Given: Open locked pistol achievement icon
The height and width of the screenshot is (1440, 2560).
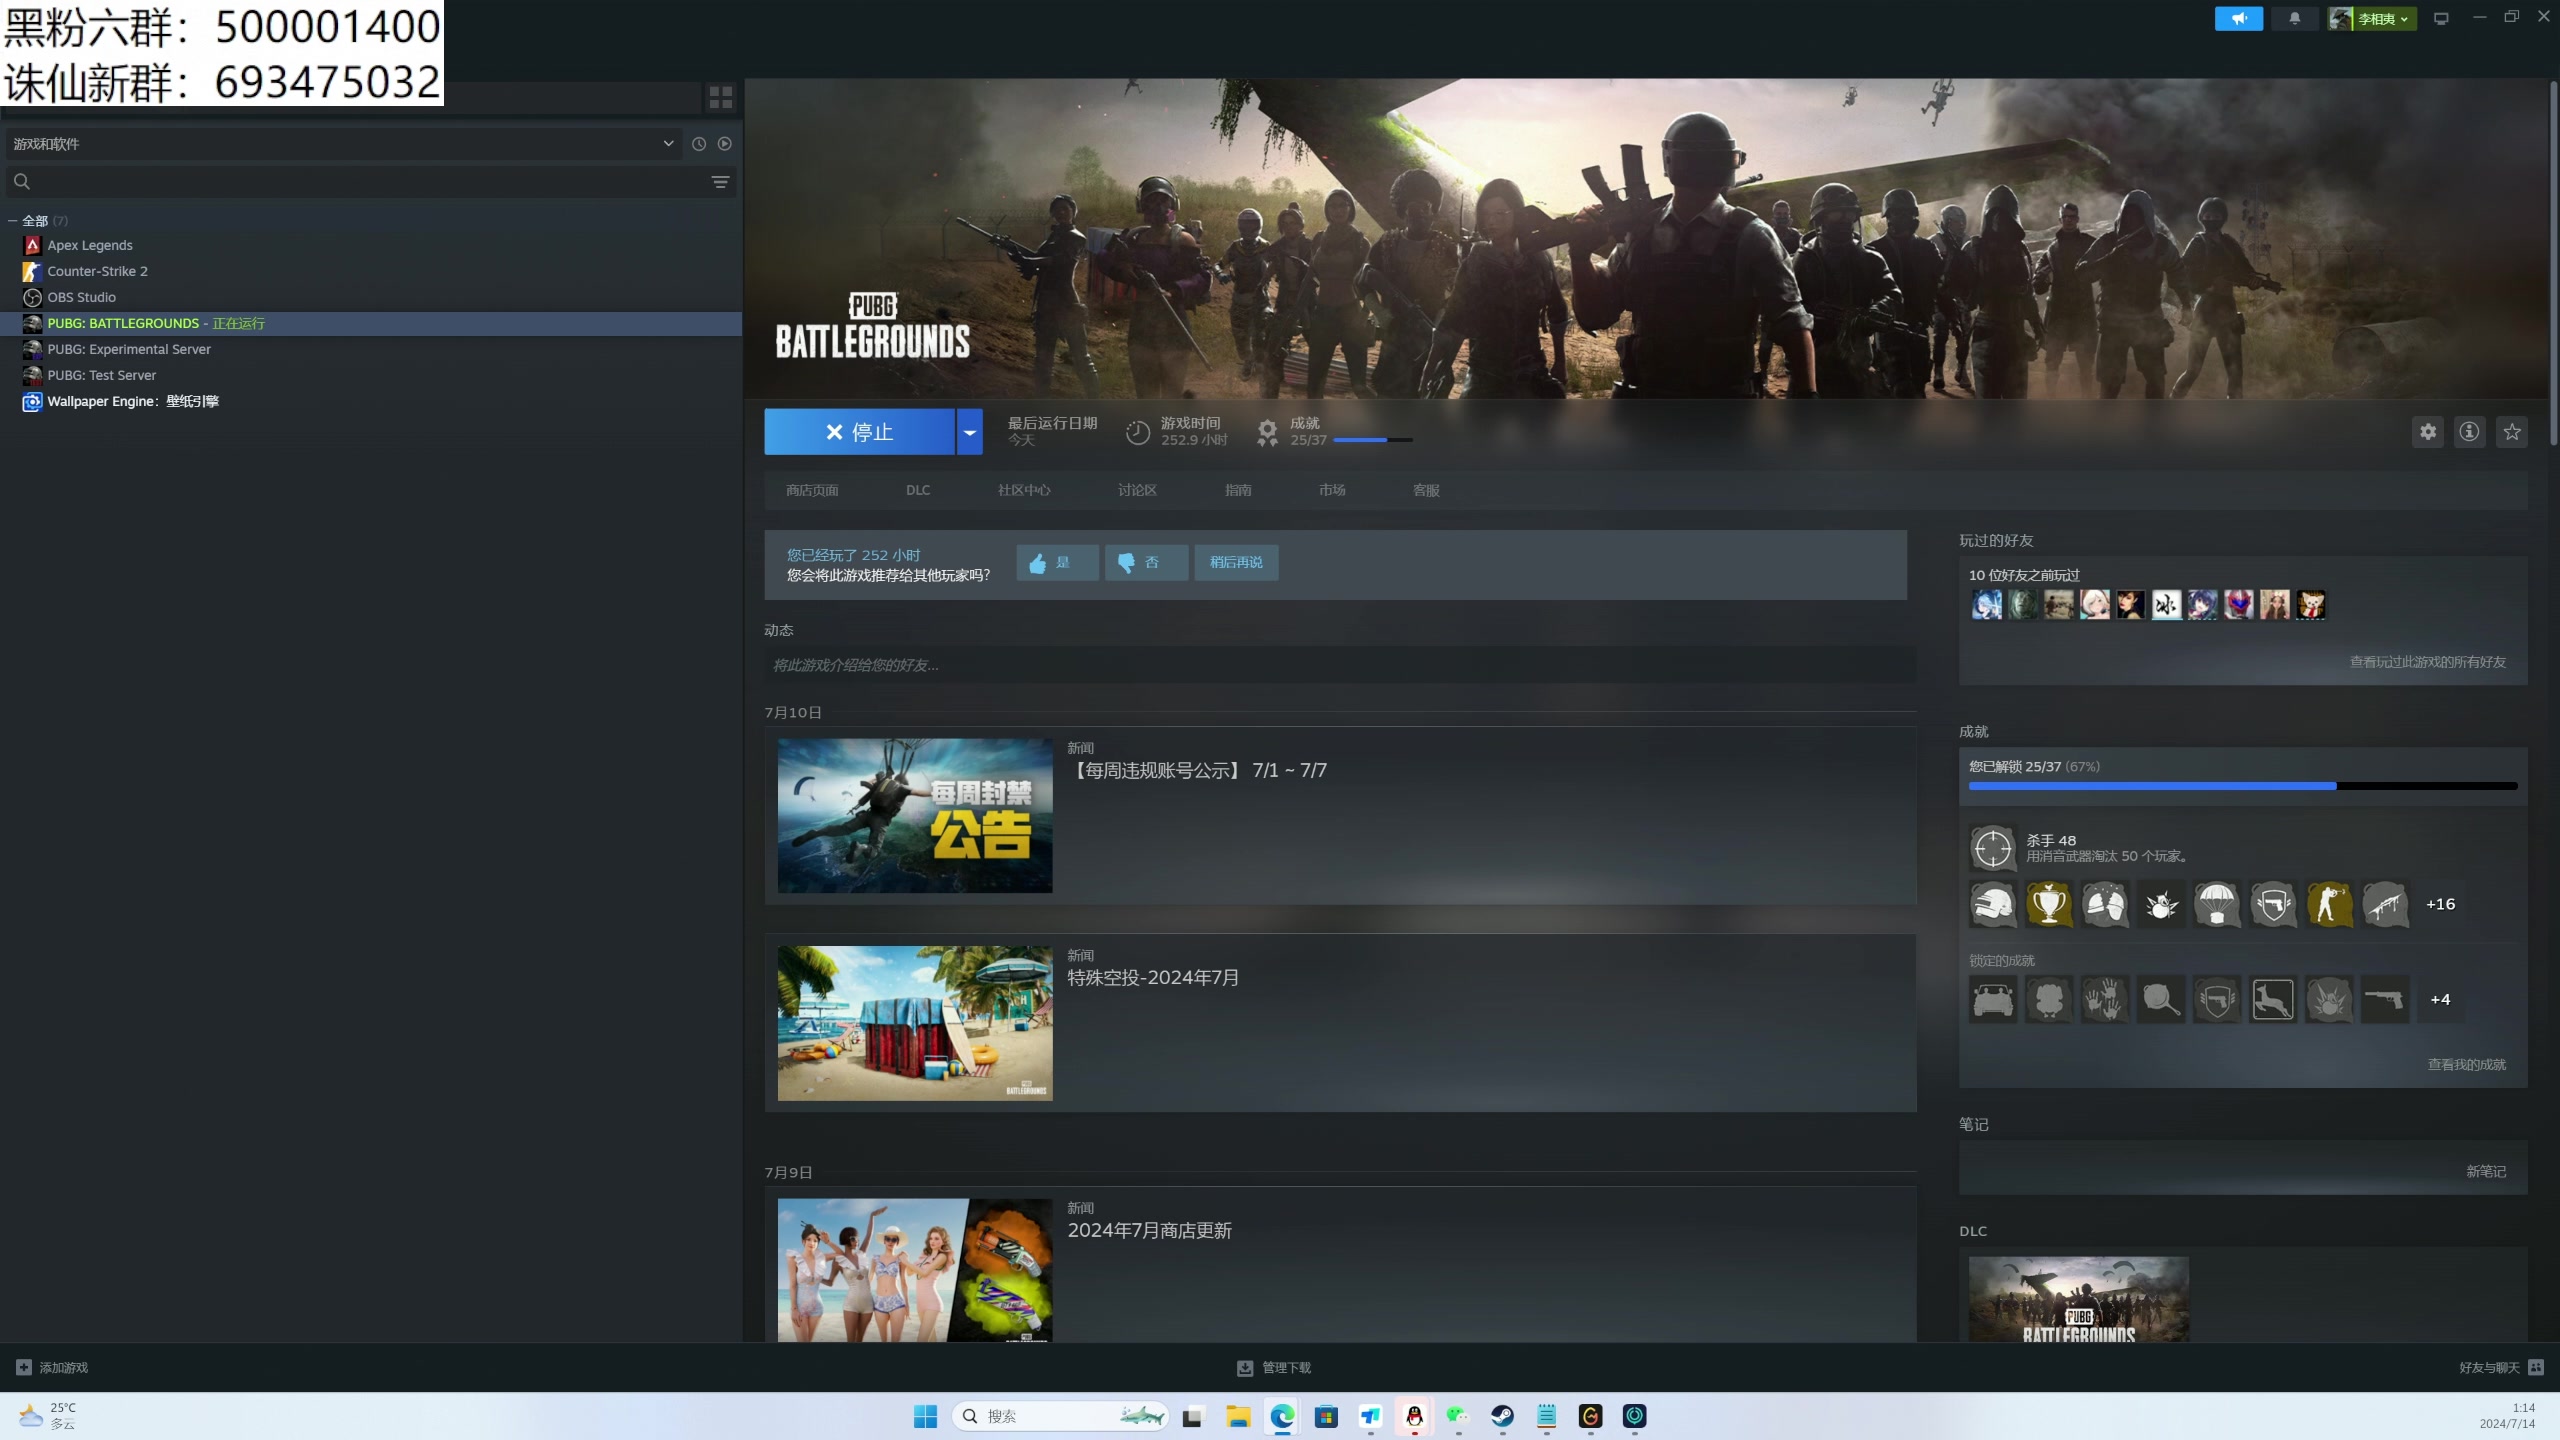Looking at the screenshot, I should 2384,1000.
